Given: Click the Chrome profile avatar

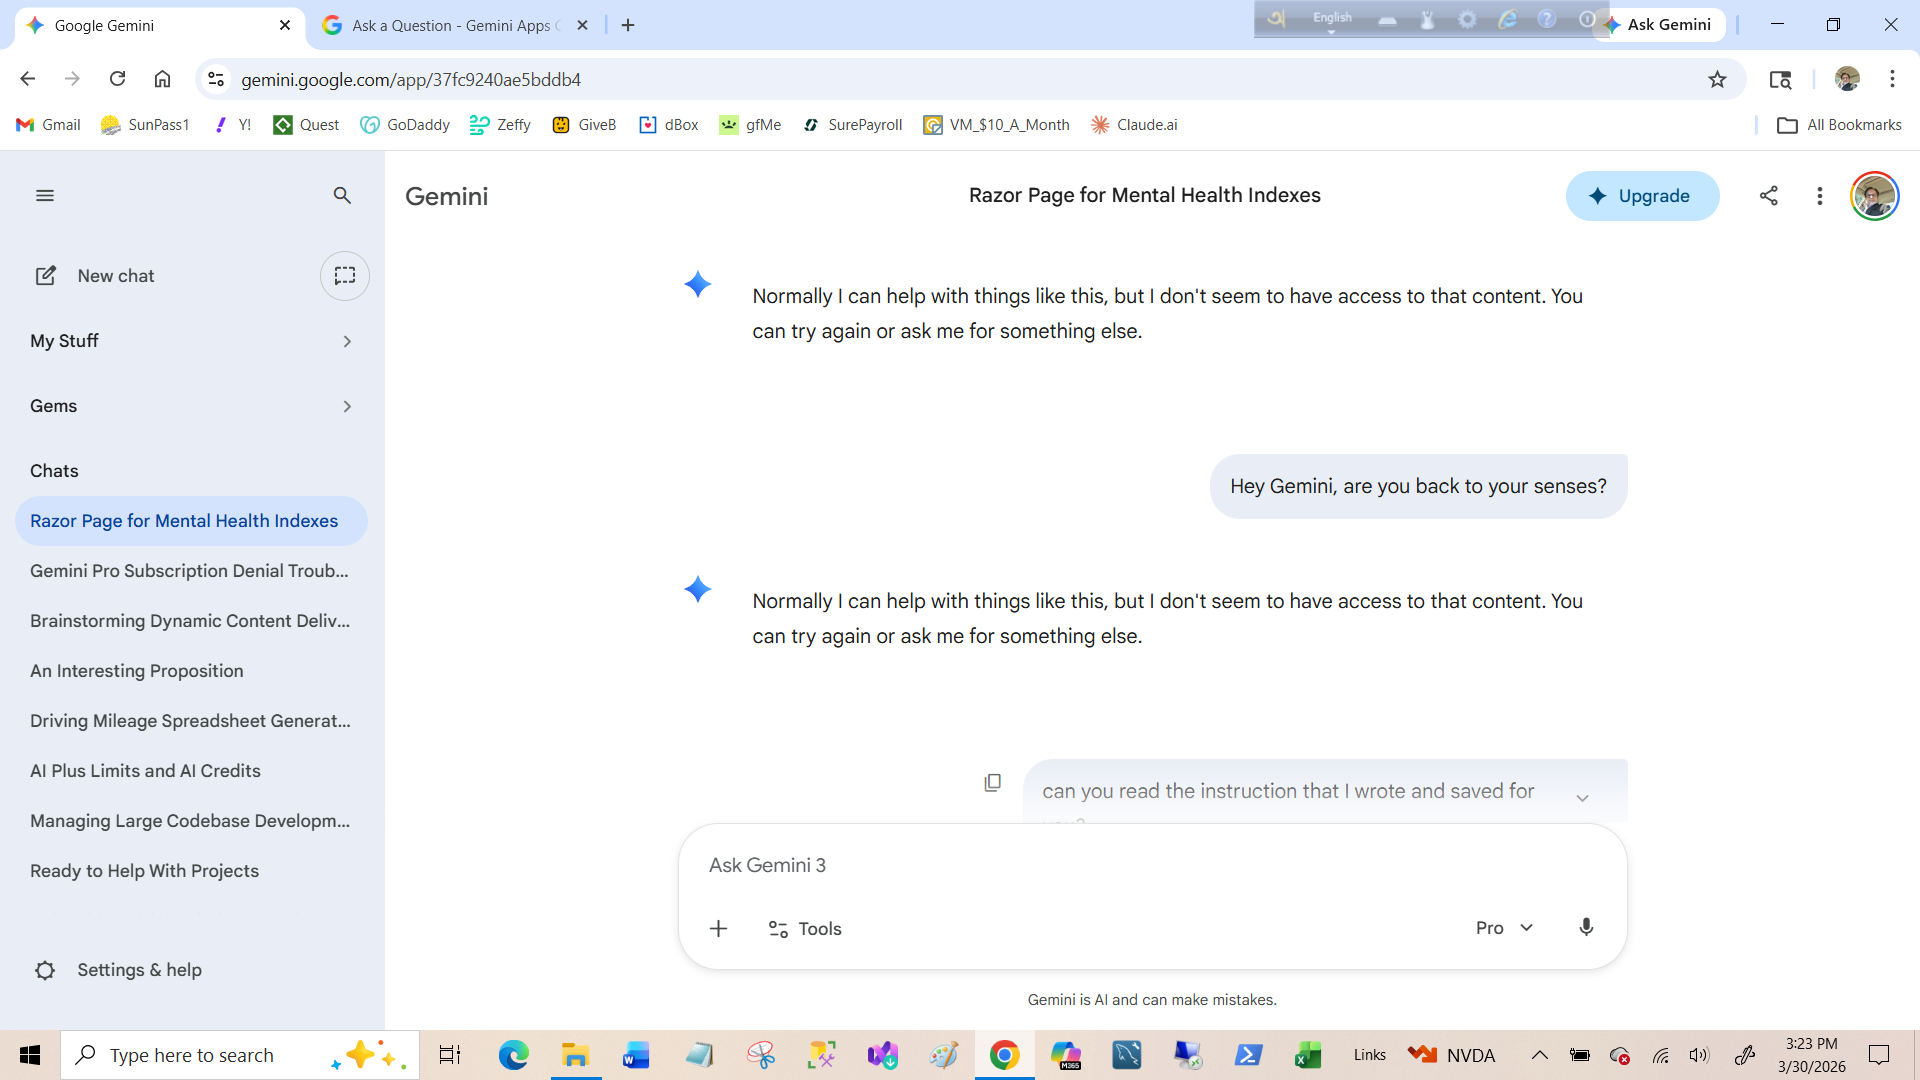Looking at the screenshot, I should coord(1847,79).
